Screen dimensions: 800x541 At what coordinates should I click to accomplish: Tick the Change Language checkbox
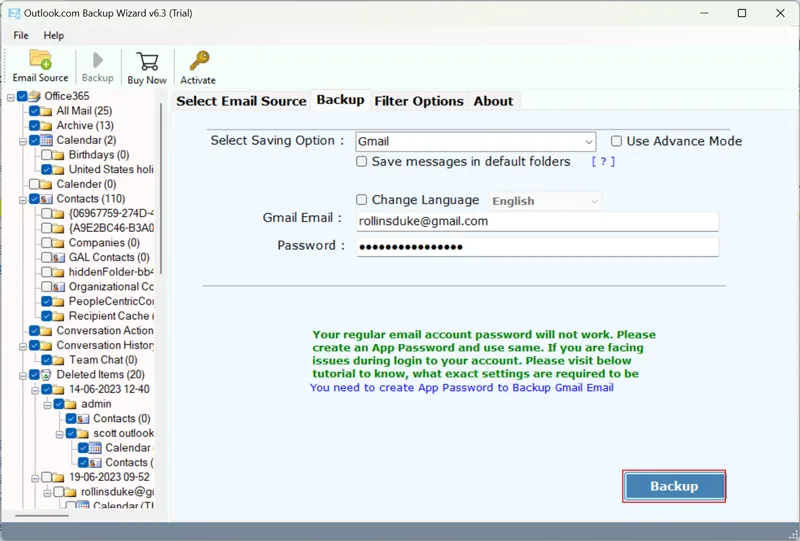pos(361,200)
